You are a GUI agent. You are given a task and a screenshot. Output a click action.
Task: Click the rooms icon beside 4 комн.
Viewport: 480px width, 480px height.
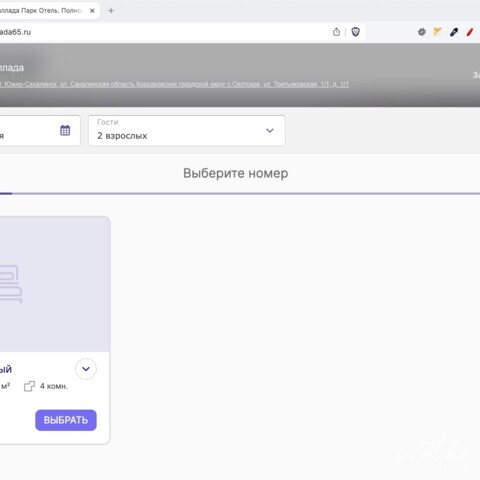coord(29,386)
